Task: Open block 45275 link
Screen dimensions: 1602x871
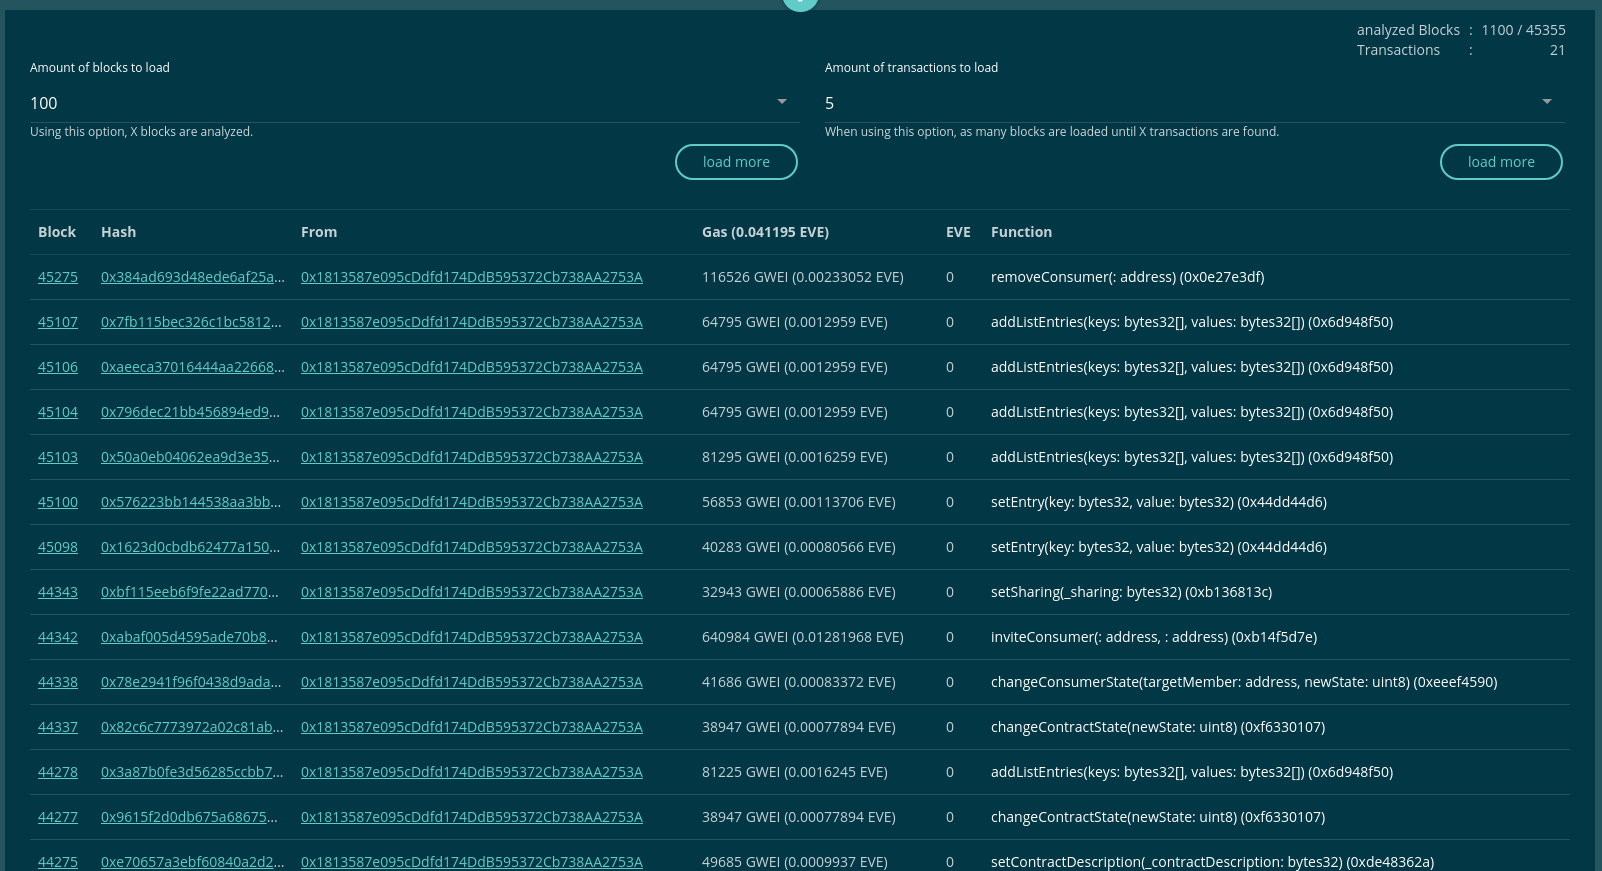Action: click(58, 277)
